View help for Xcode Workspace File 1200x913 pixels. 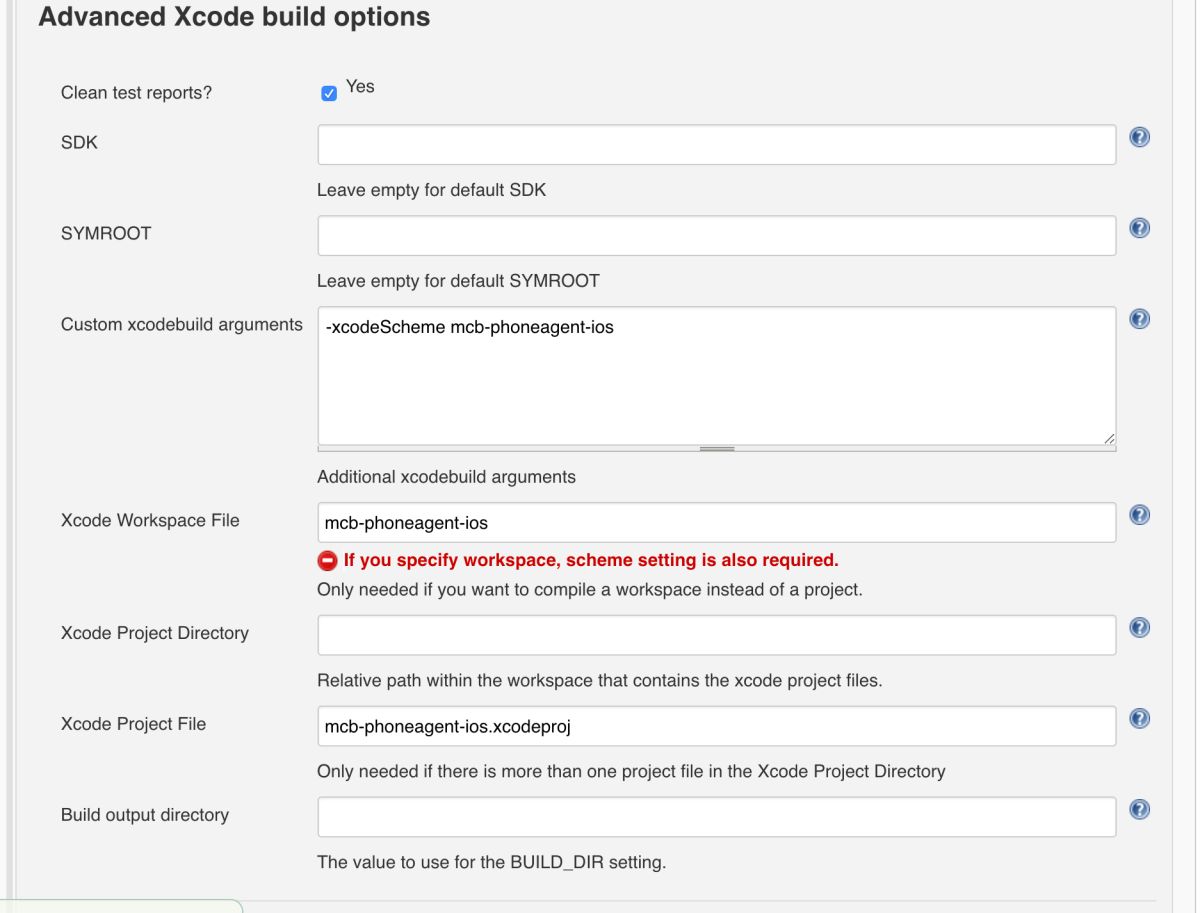(1139, 515)
